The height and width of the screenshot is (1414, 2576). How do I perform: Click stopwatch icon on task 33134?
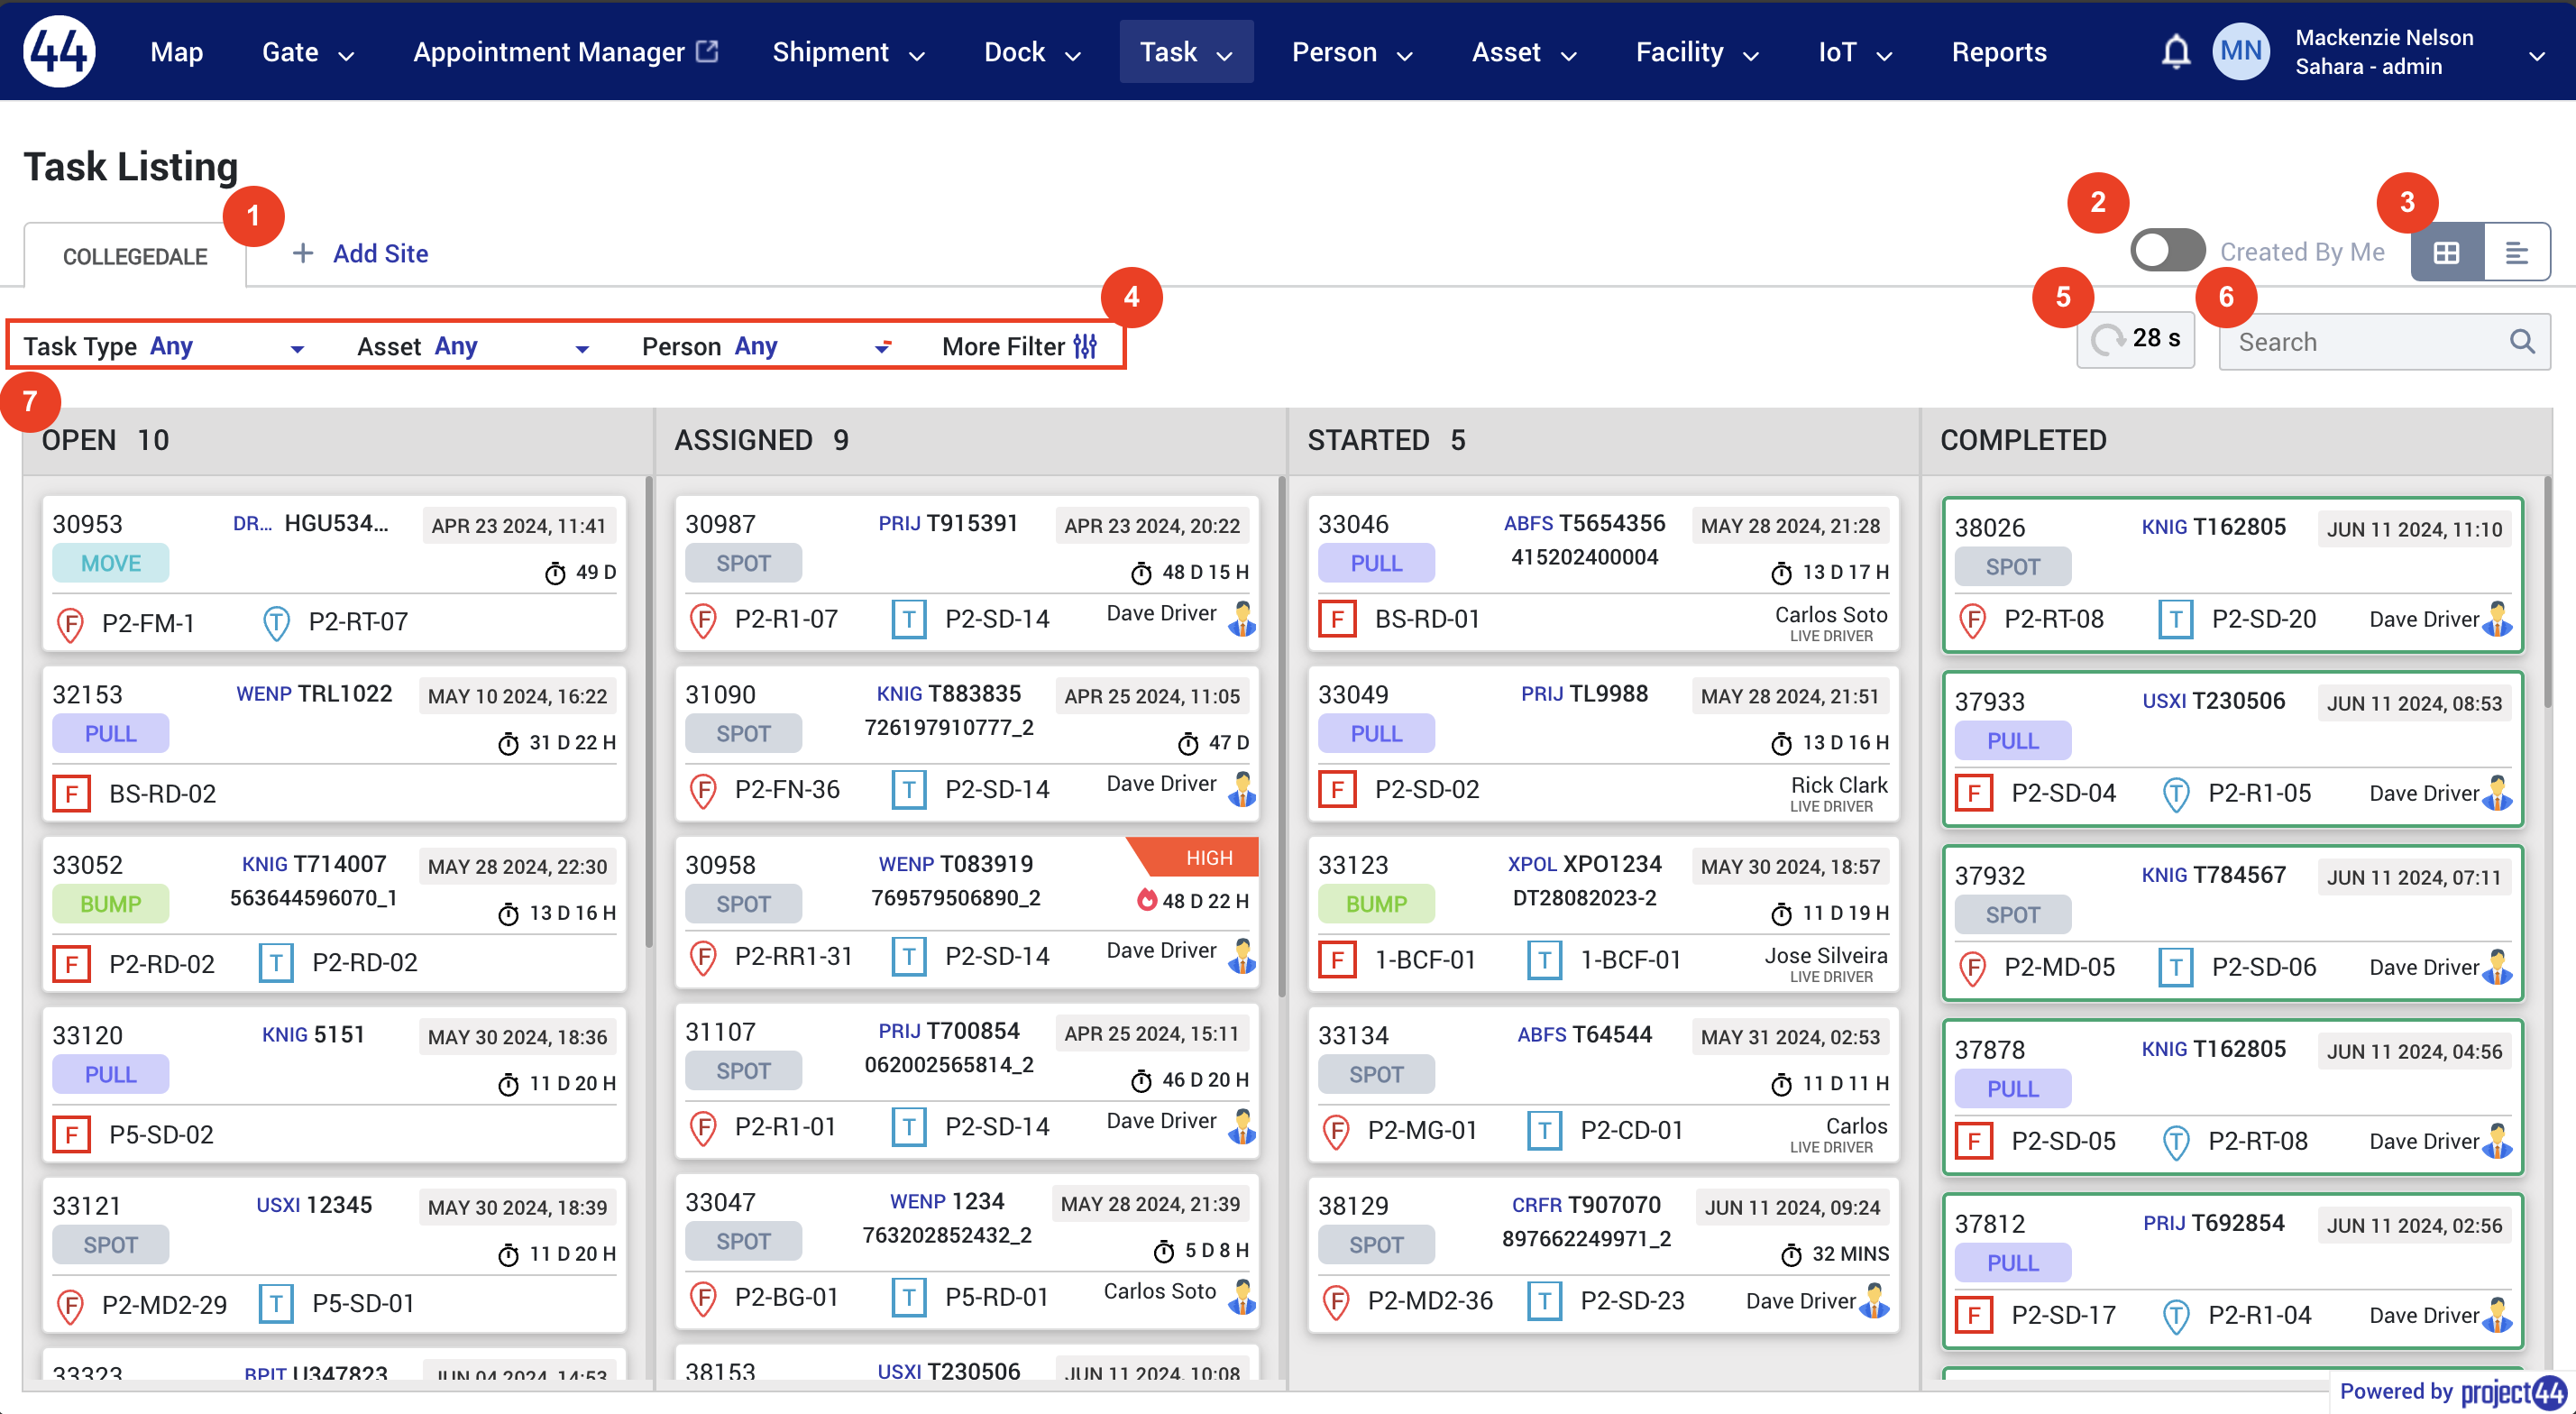point(1780,1083)
